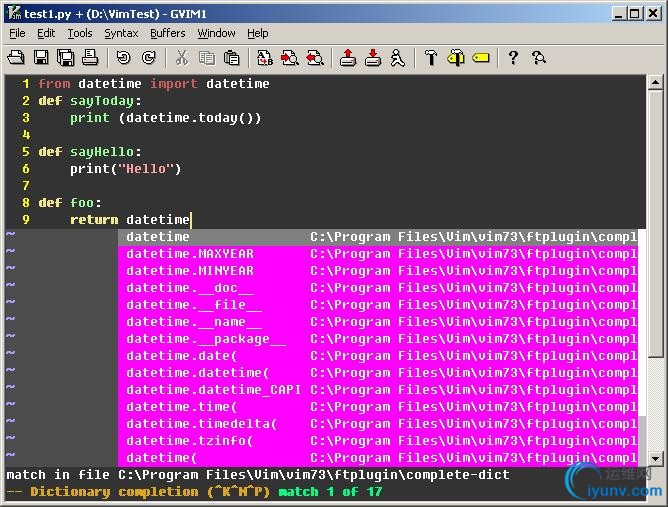Select the plain datetime completion entry
Screen dimensions: 668x507
(378, 237)
